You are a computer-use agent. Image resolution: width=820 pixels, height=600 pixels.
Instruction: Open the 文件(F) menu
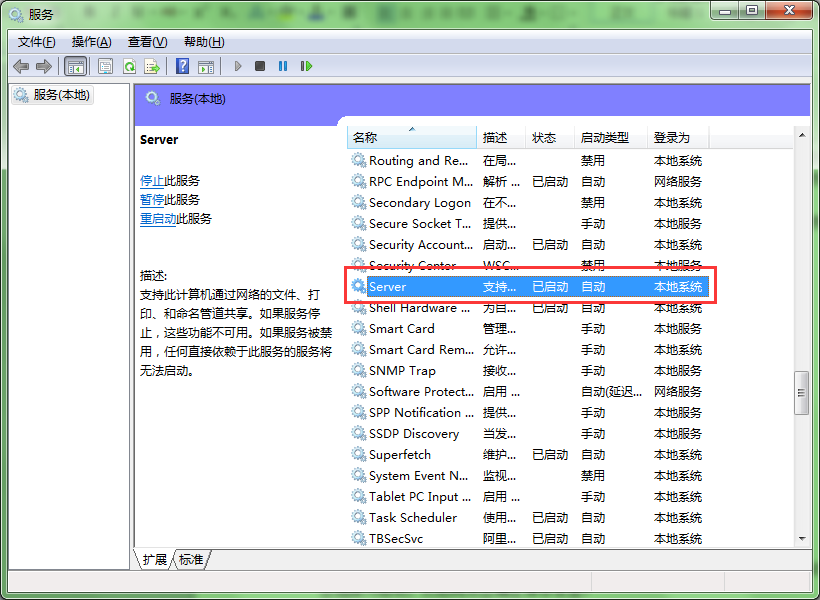pos(37,42)
